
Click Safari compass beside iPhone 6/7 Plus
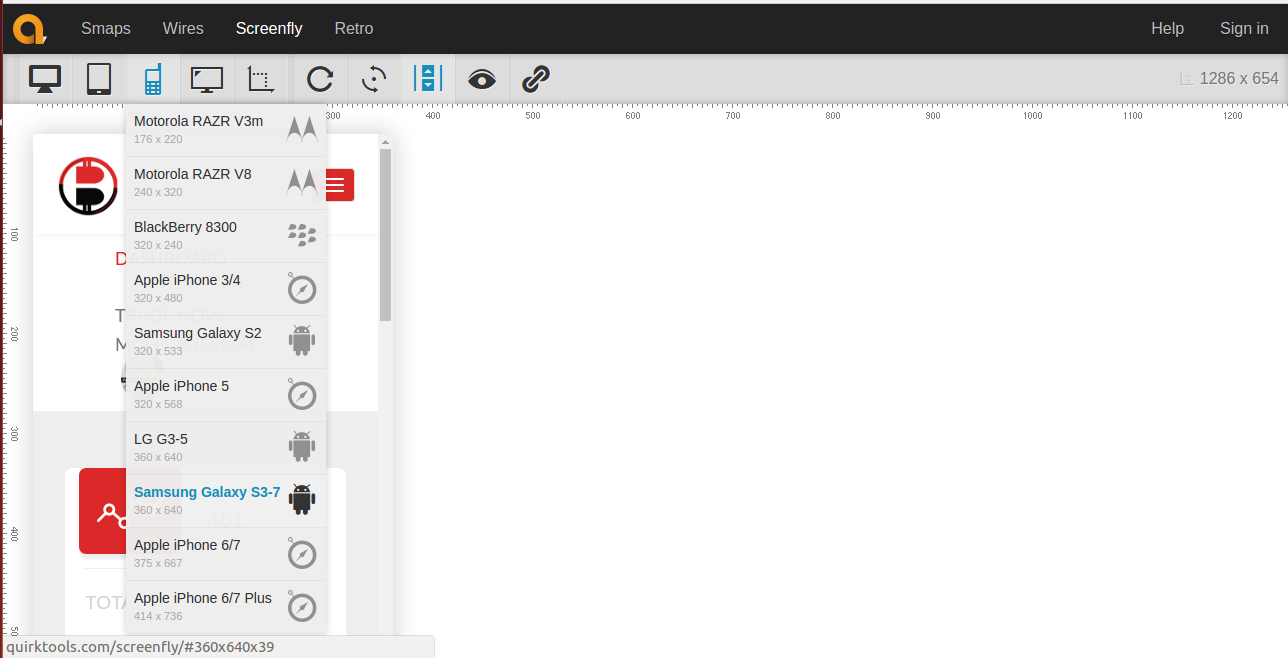coord(302,607)
